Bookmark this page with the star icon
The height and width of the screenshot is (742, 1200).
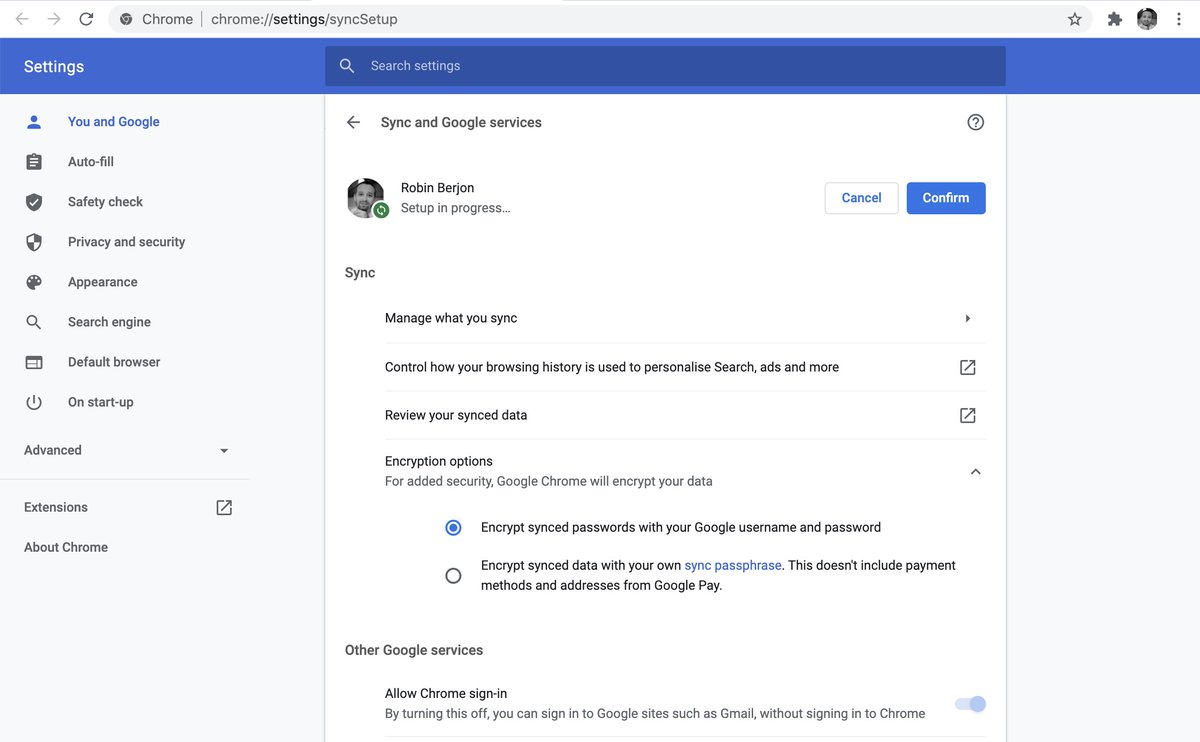1075,19
